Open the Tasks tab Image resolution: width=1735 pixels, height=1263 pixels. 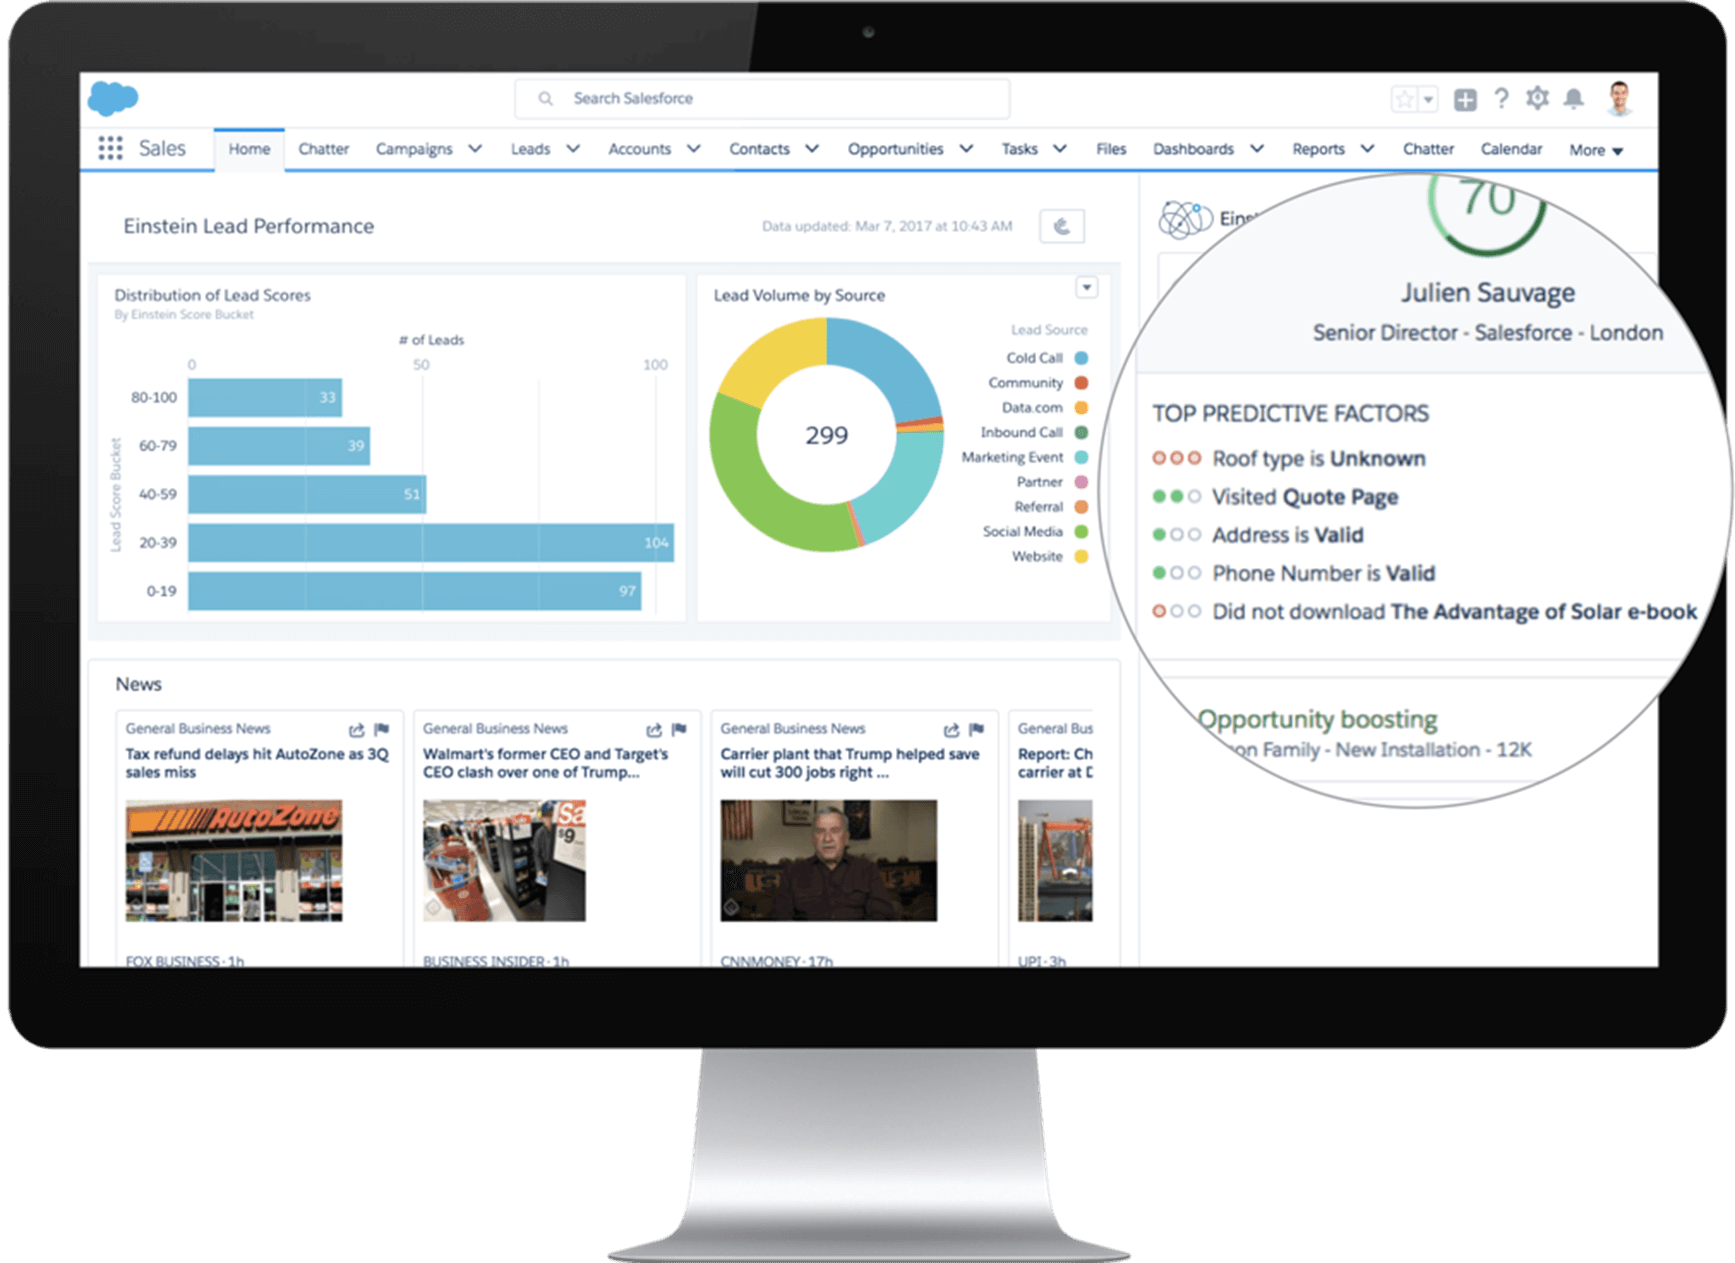tap(1020, 149)
